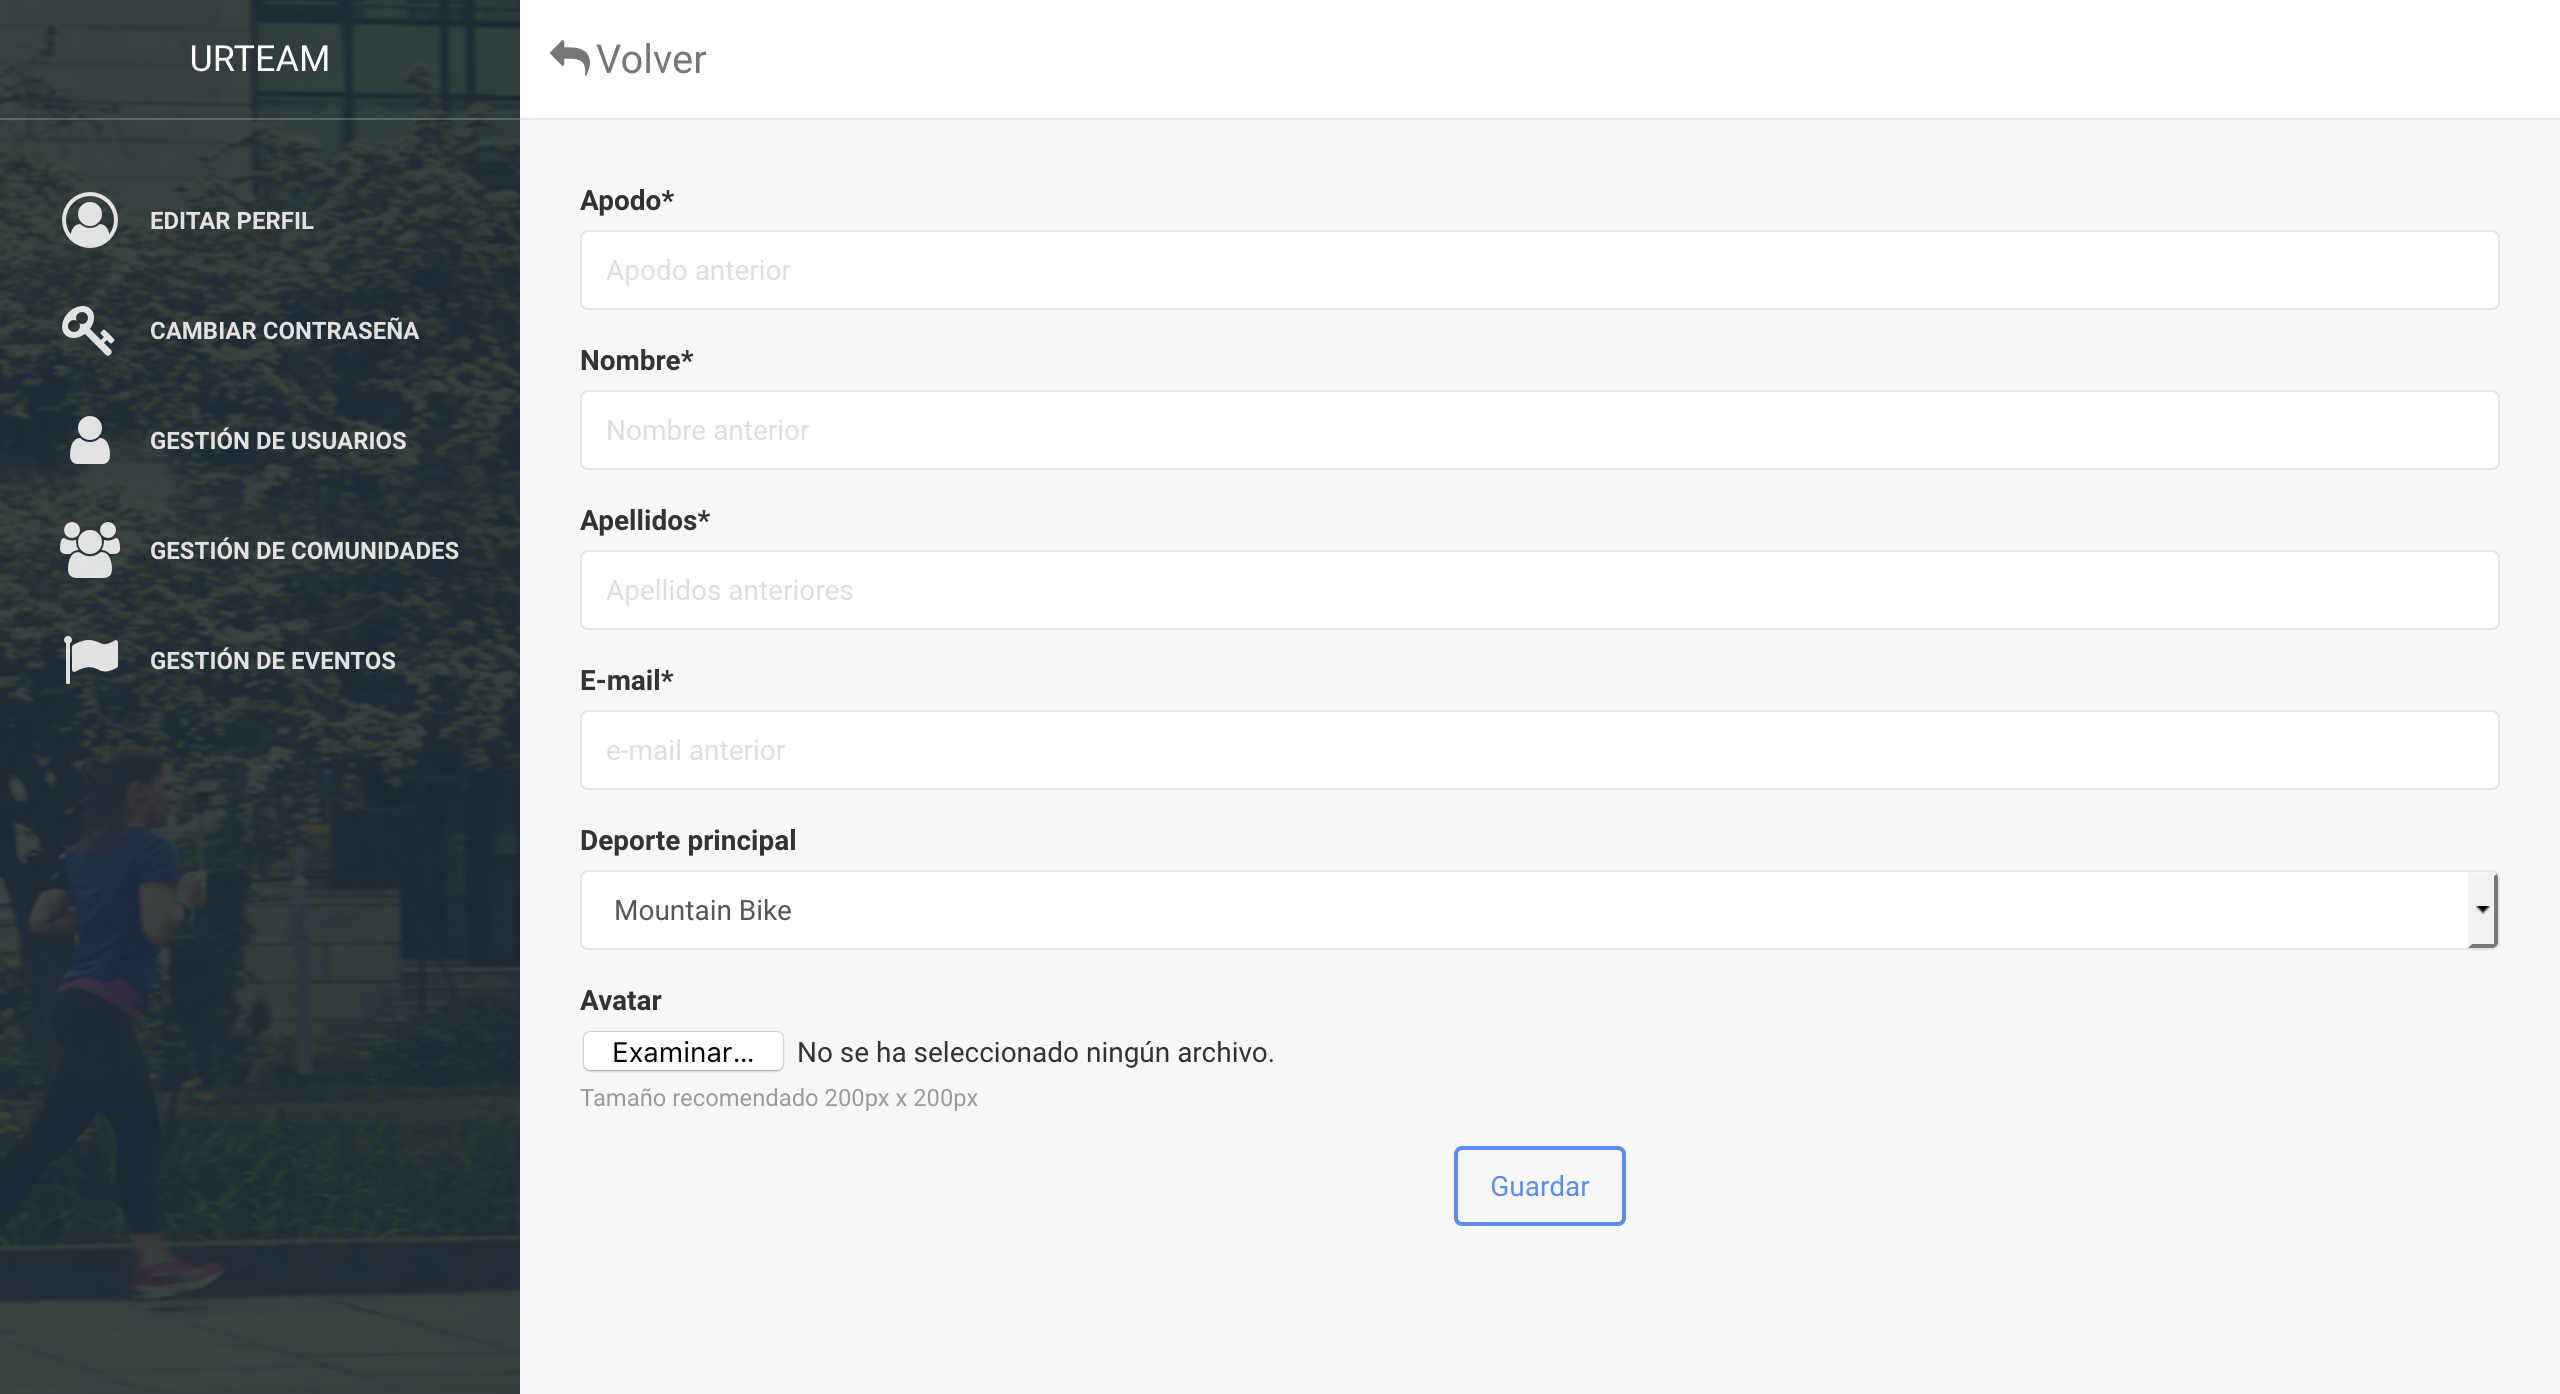The height and width of the screenshot is (1394, 2560).
Task: Click into the Apellidos input field
Action: pyautogui.click(x=1539, y=590)
